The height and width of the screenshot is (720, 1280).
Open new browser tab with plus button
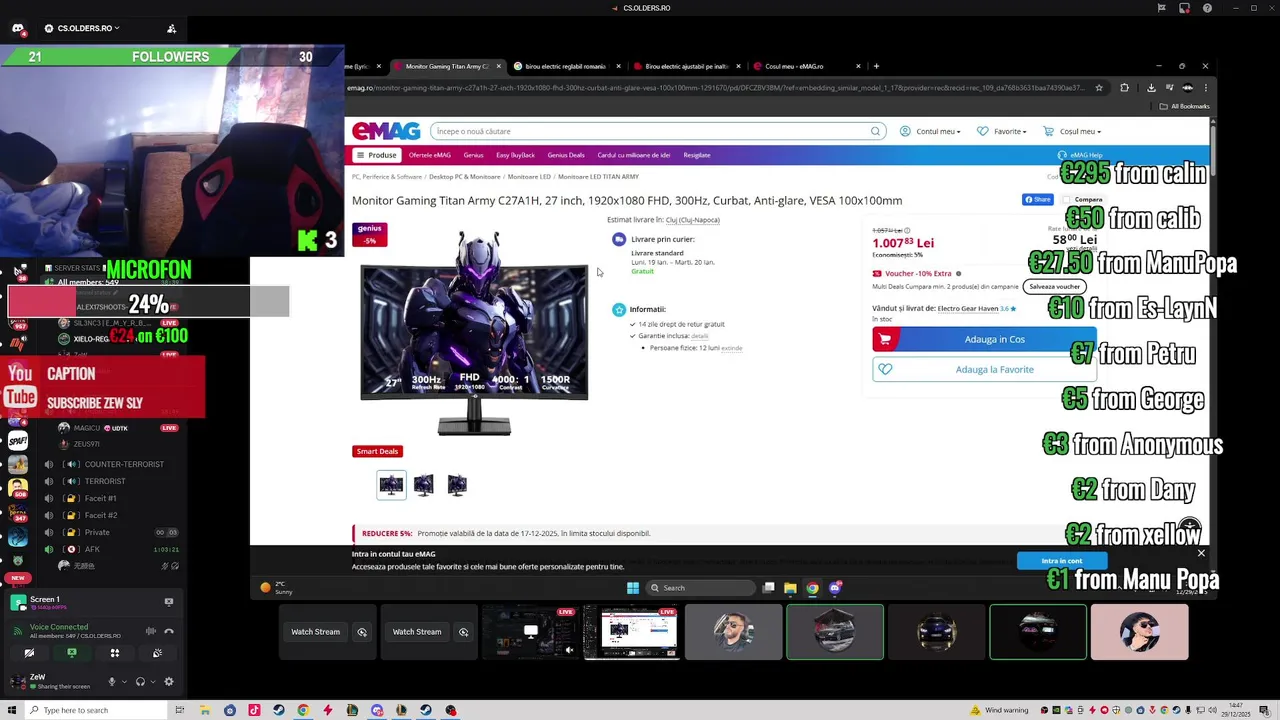(876, 66)
